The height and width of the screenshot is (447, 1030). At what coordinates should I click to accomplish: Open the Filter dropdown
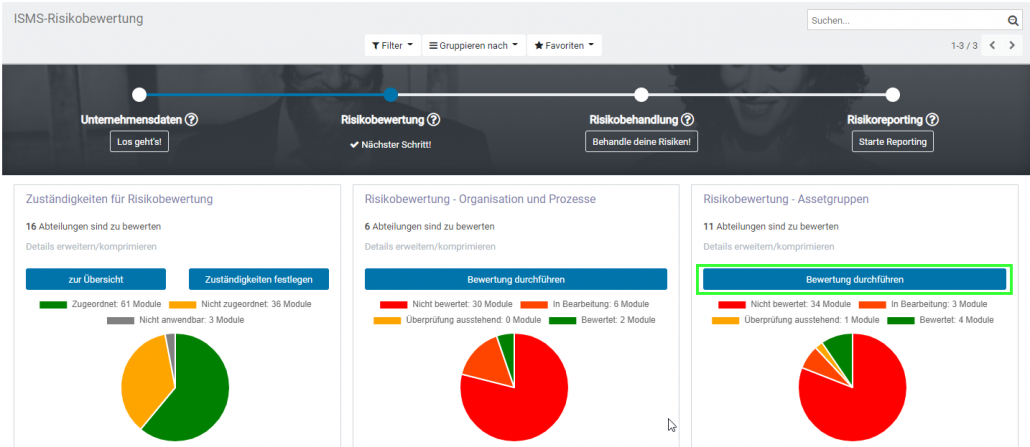(x=391, y=46)
